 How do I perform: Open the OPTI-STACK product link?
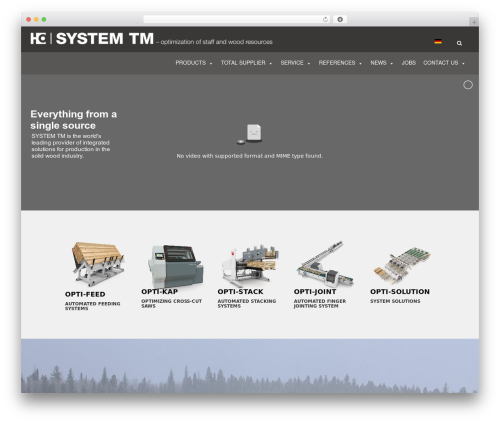point(240,292)
